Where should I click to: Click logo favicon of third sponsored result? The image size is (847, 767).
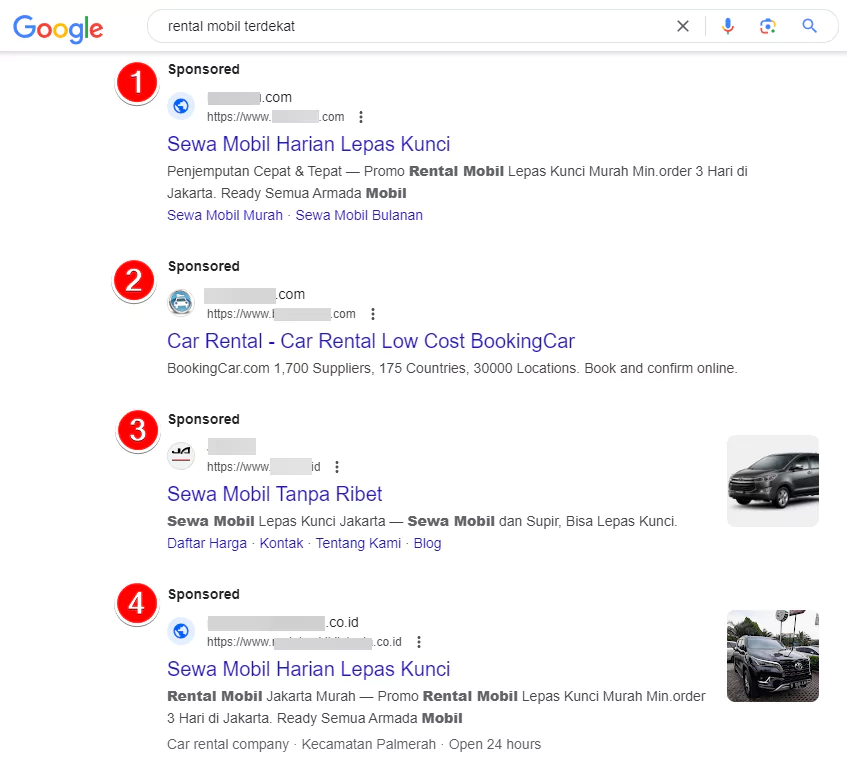point(181,455)
